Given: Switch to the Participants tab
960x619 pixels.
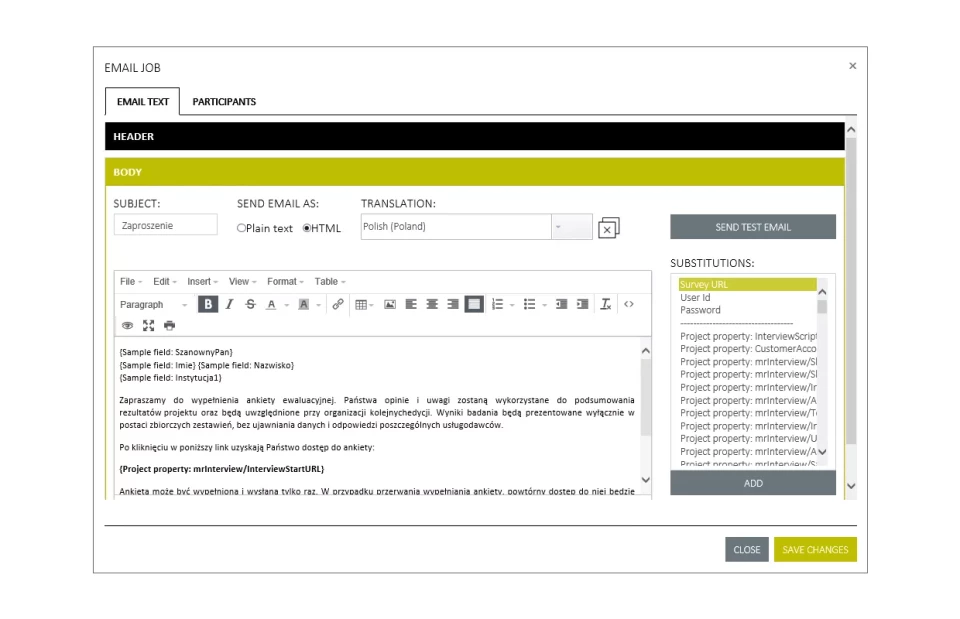Looking at the screenshot, I should tap(224, 102).
